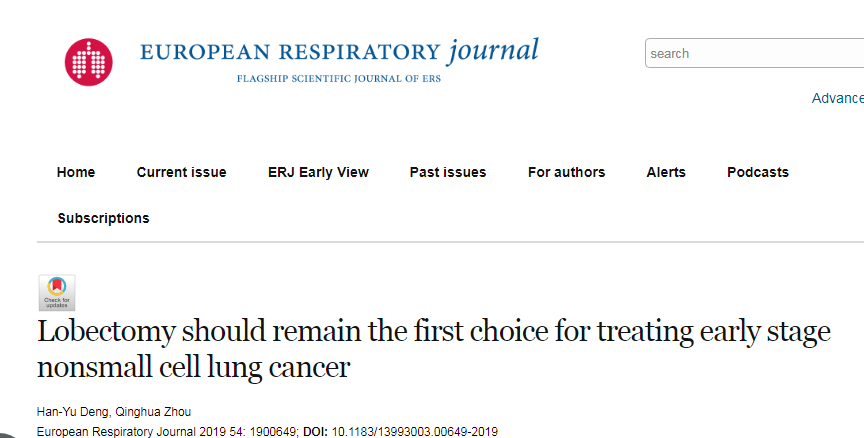Open the Current issue menu item

[181, 172]
